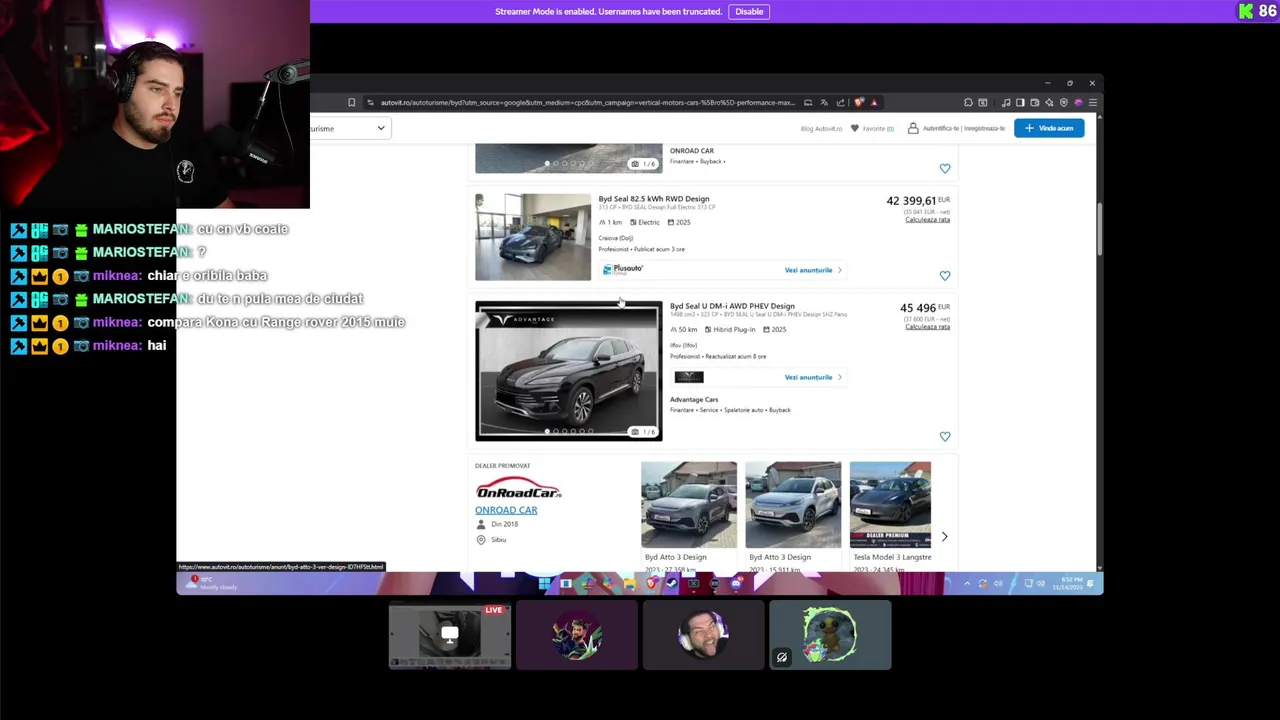
Task: Open ONROAD CAR dealer link
Action: [506, 510]
